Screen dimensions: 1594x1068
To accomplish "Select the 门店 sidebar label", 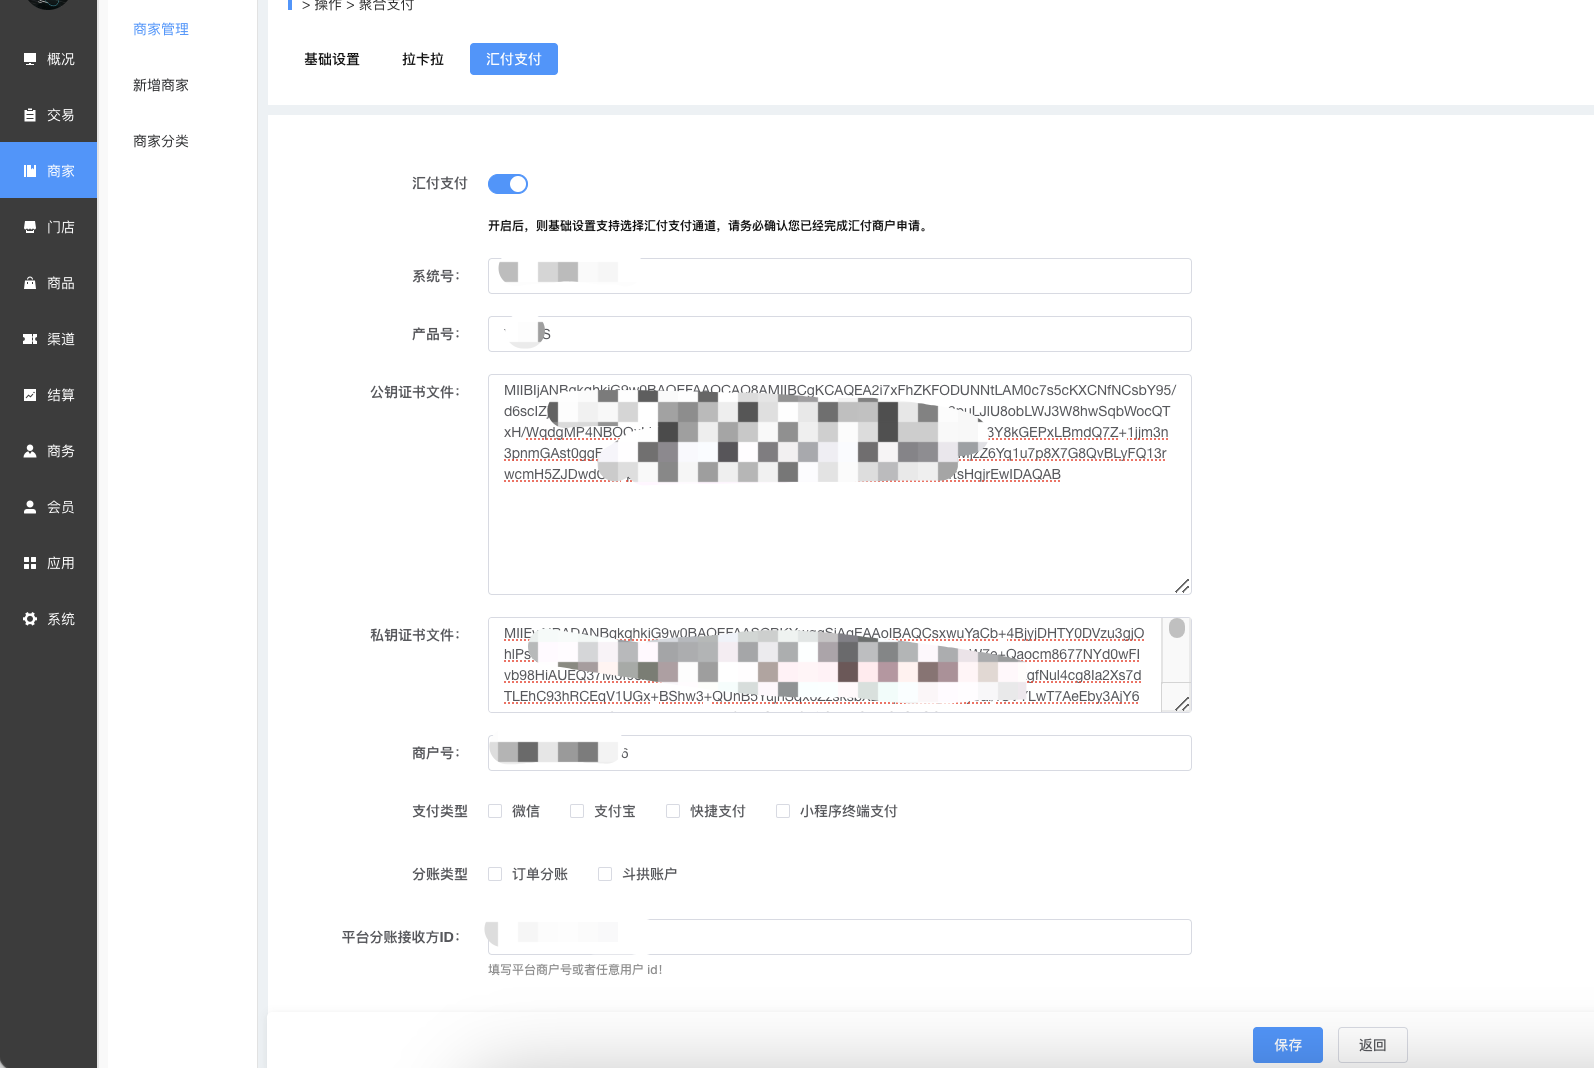I will [61, 227].
